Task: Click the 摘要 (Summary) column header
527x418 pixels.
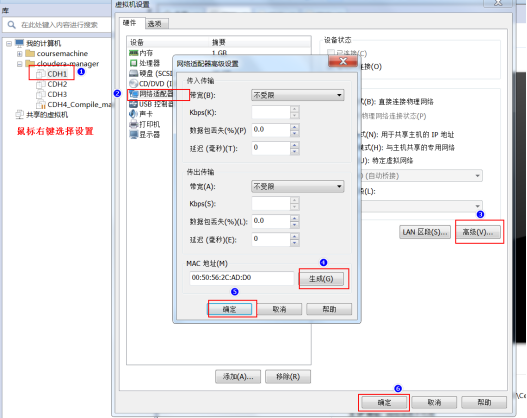Action: coord(259,42)
